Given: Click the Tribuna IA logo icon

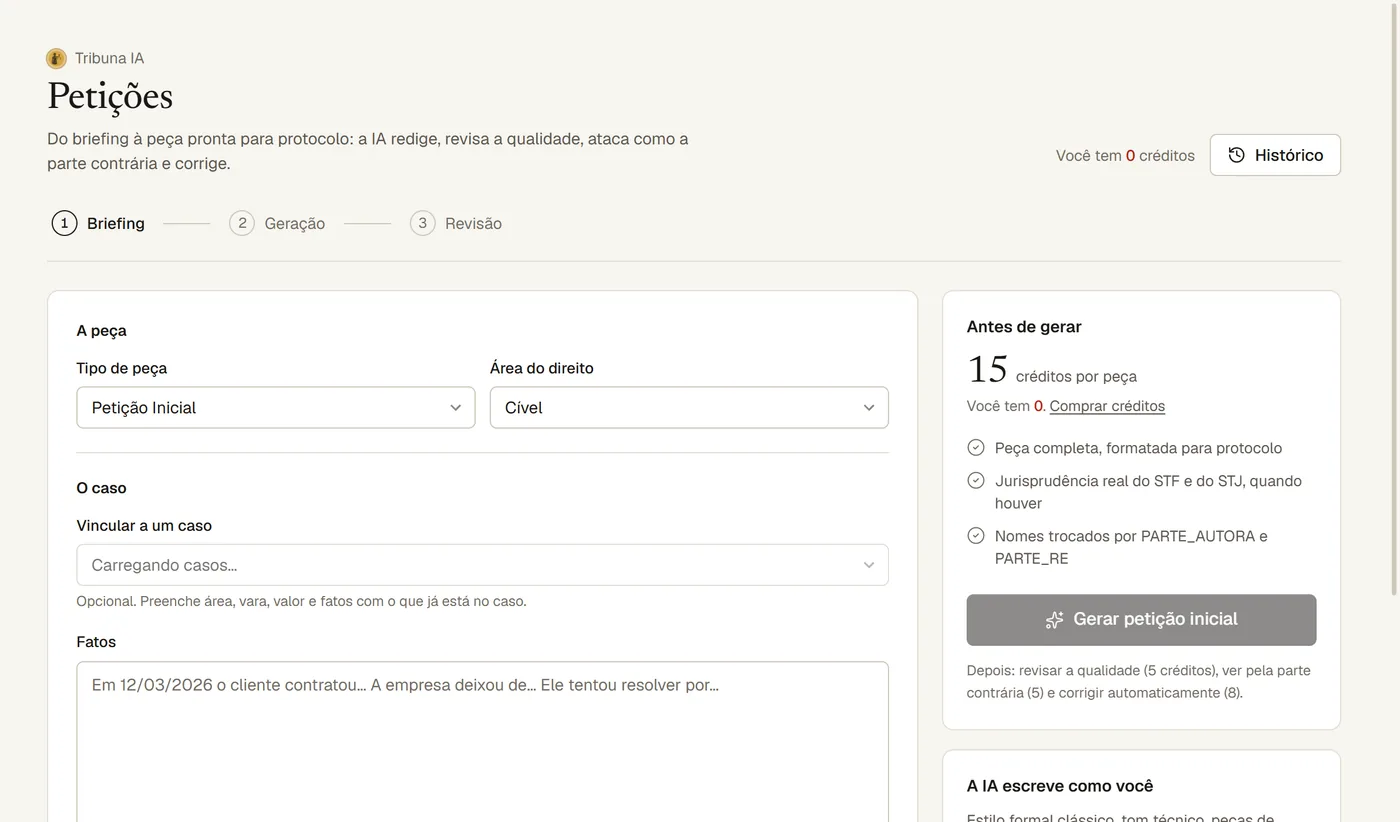Looking at the screenshot, I should click(56, 58).
